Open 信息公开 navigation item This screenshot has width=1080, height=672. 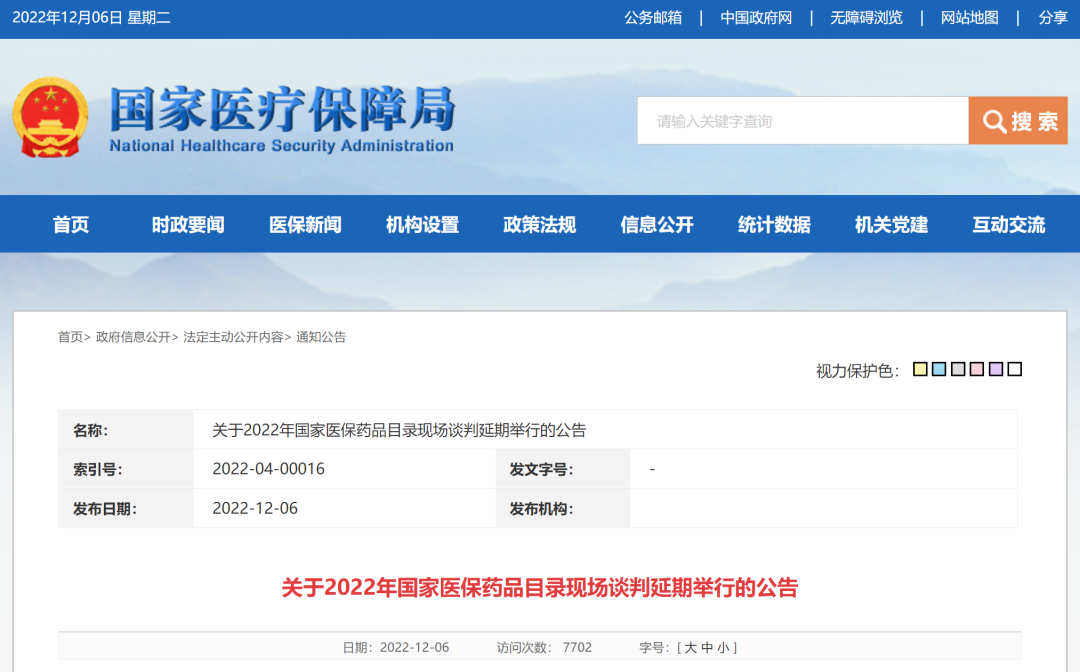tap(656, 224)
